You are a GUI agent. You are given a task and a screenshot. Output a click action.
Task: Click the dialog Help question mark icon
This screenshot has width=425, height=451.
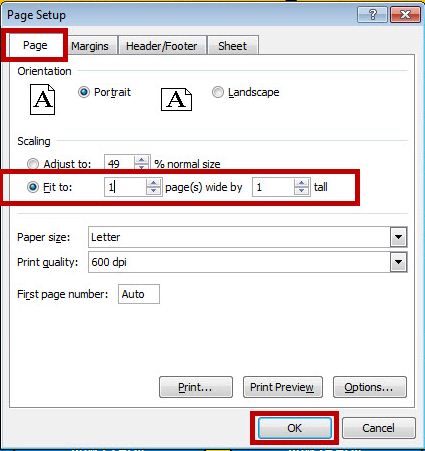coord(372,15)
